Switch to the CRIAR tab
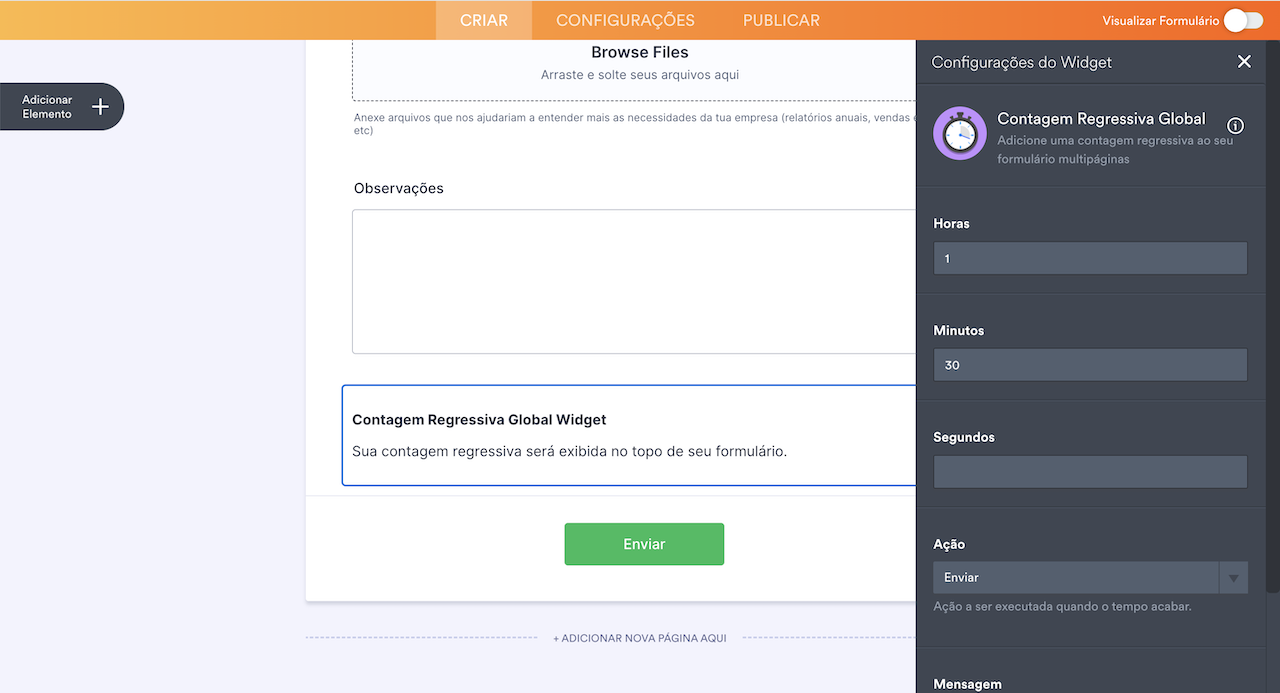The height and width of the screenshot is (693, 1280). coord(484,20)
